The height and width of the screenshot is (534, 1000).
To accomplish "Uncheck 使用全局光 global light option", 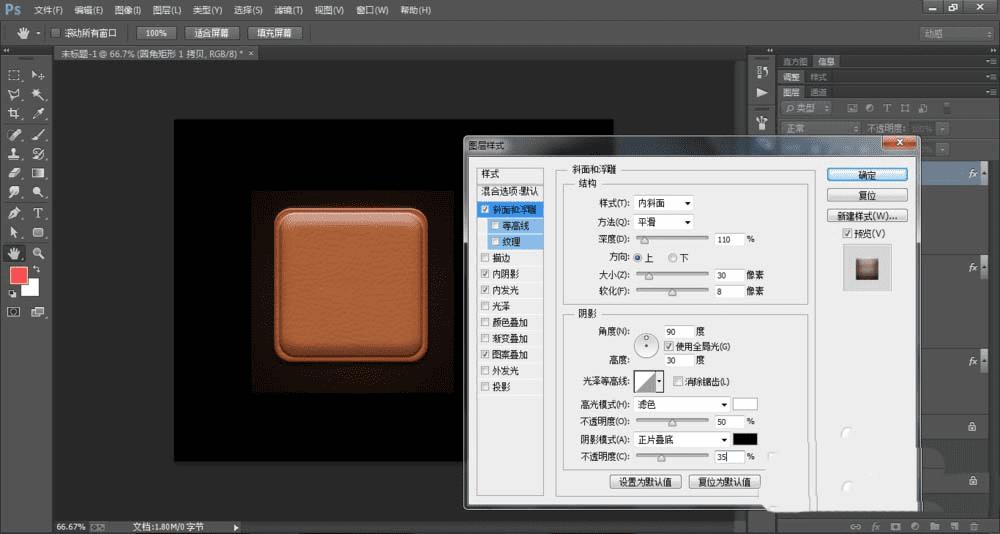I will 669,346.
